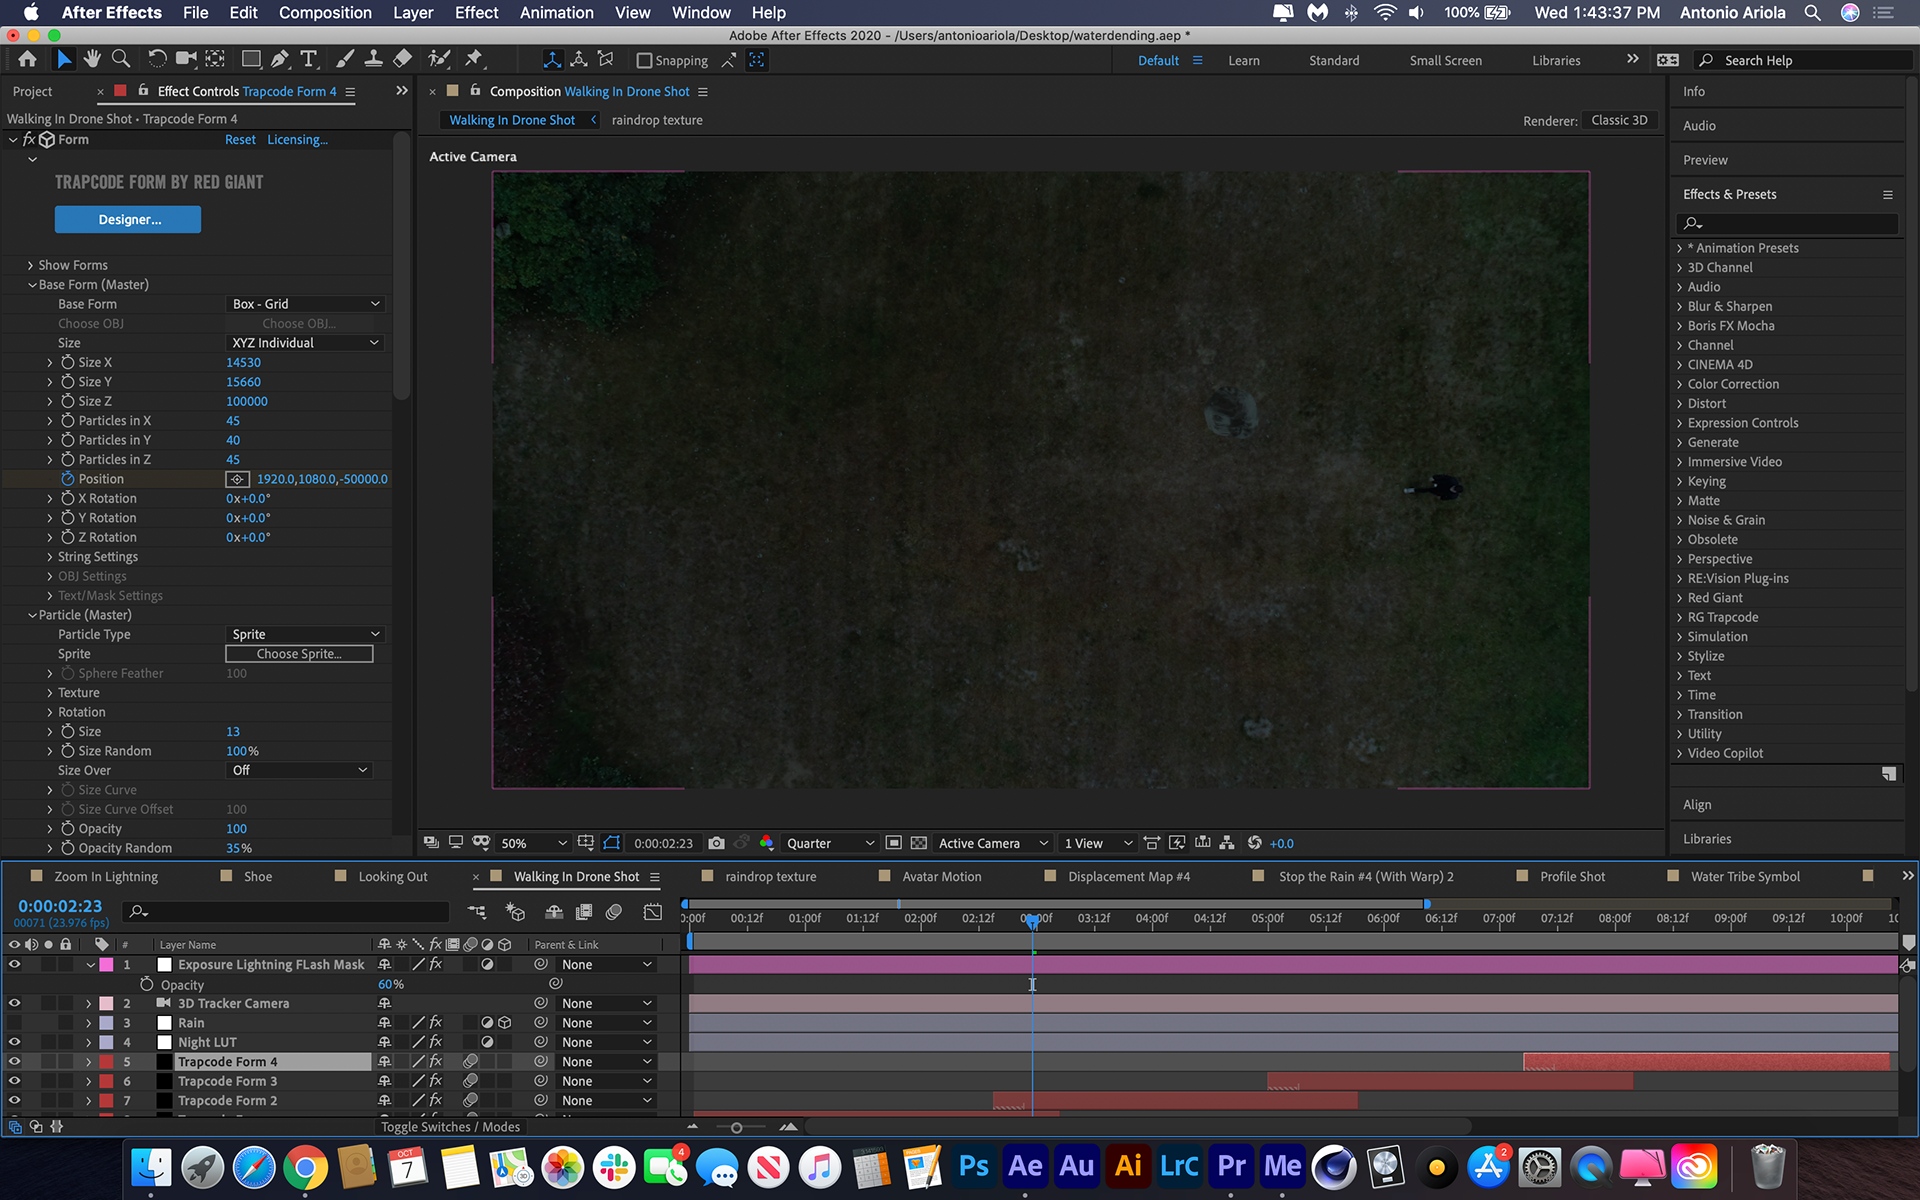
Task: Select the Horizontal Type tool
Action: point(309,60)
